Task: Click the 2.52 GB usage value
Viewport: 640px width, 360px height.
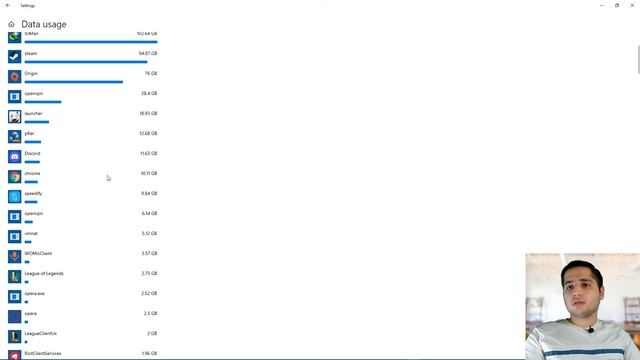Action: (x=149, y=293)
